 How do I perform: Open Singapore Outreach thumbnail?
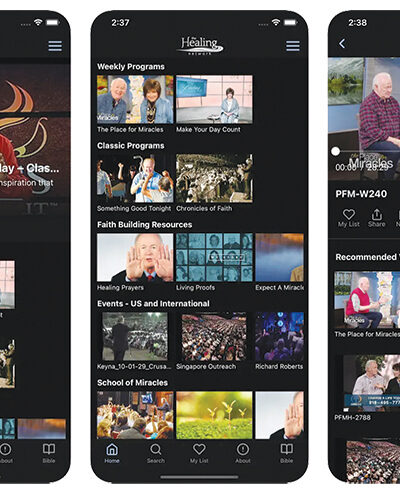tap(214, 336)
